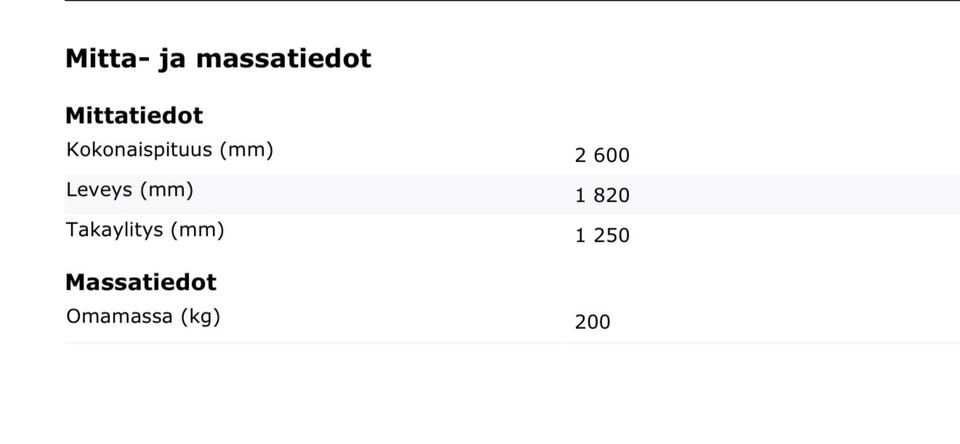
Task: Select the "Omamassa (kg)" label
Action: [x=143, y=317]
